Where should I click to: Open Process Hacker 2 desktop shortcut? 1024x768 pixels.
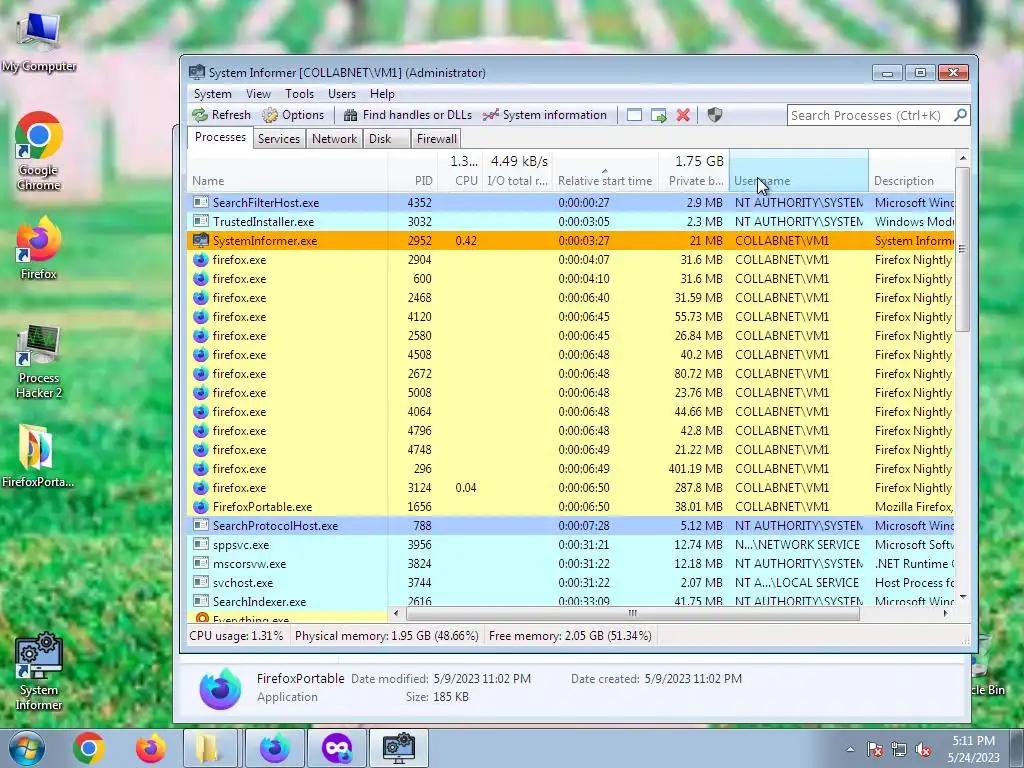click(x=39, y=362)
